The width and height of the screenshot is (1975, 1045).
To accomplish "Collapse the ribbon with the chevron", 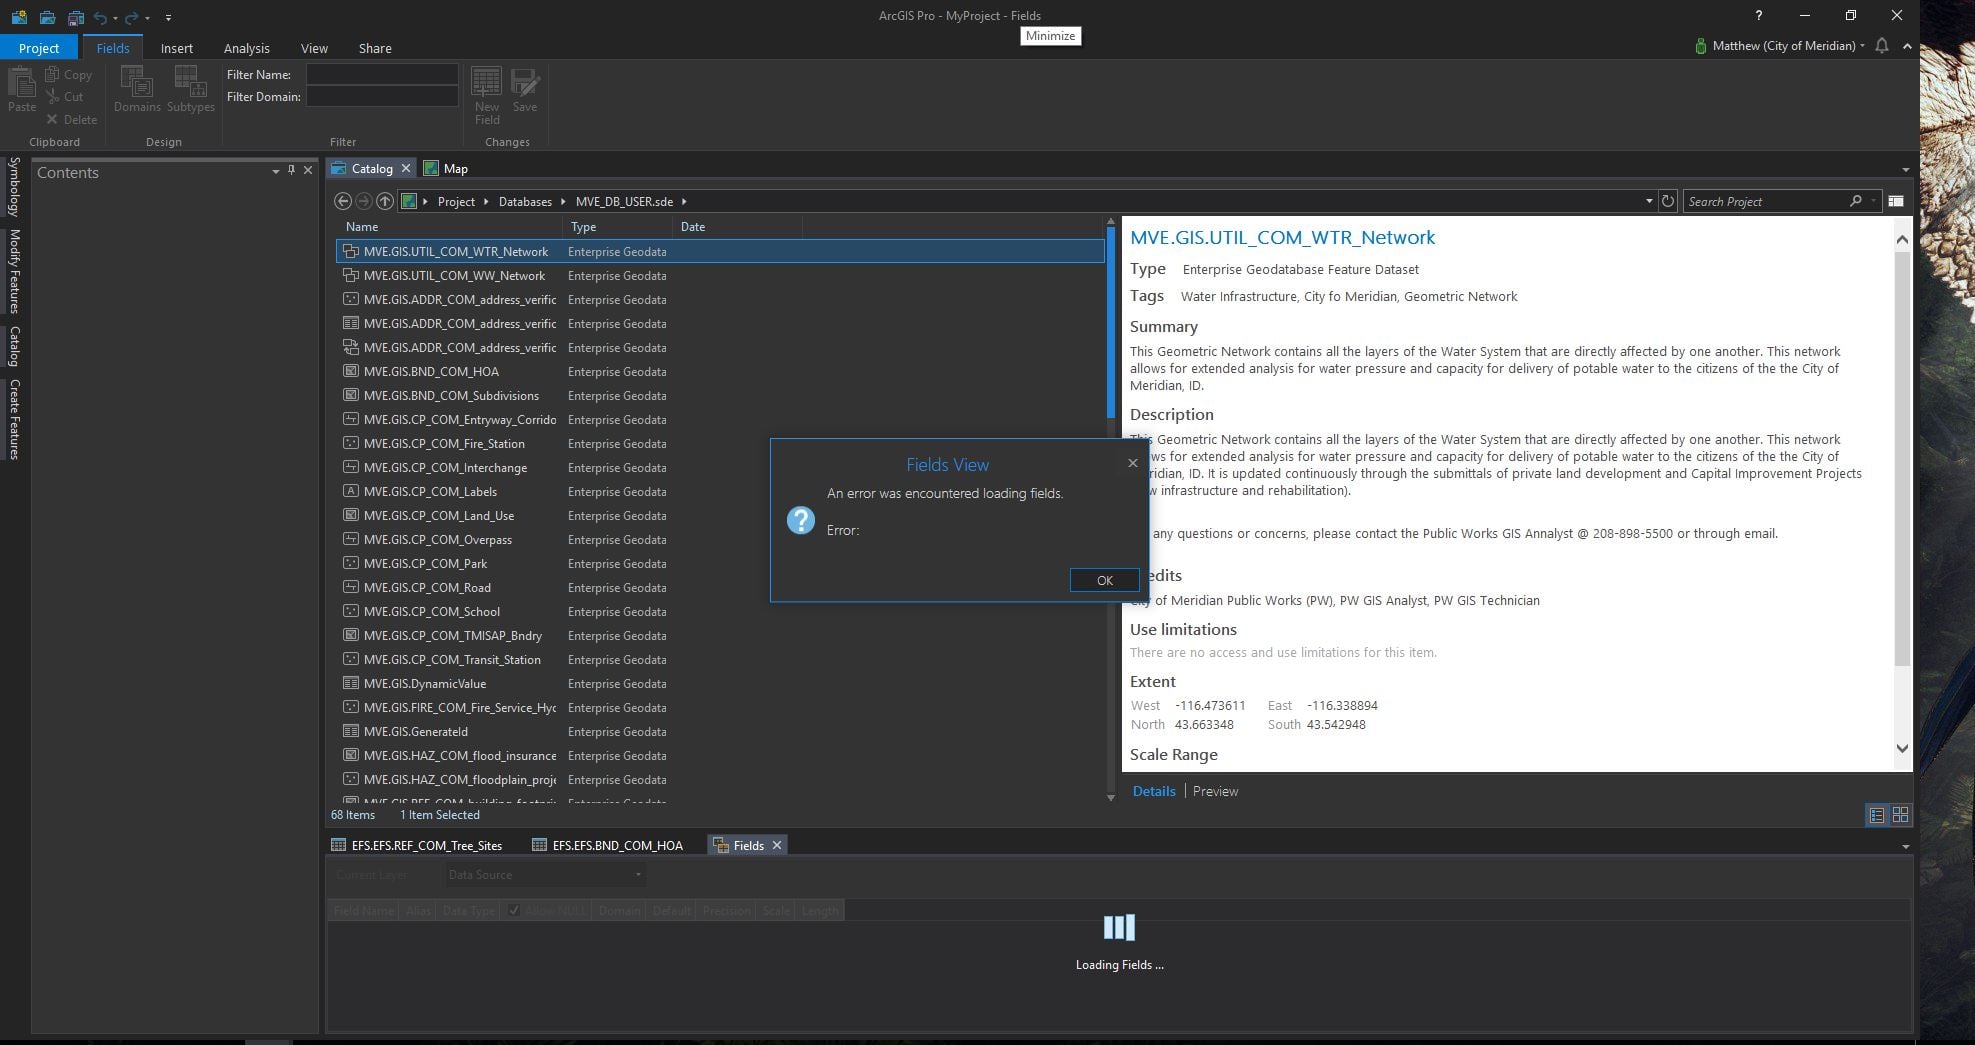I will [1907, 46].
